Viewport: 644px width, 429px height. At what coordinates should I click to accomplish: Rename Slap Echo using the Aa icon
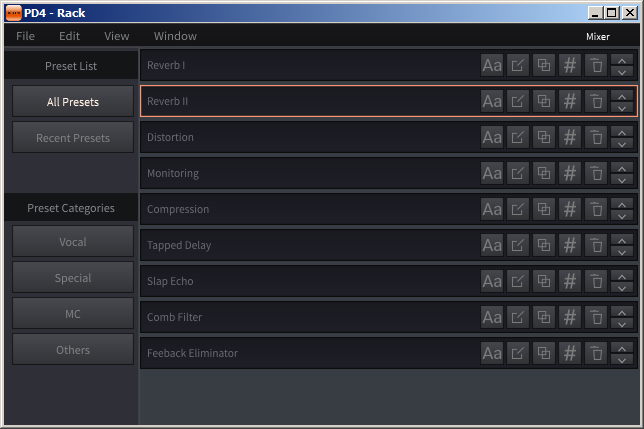point(492,281)
